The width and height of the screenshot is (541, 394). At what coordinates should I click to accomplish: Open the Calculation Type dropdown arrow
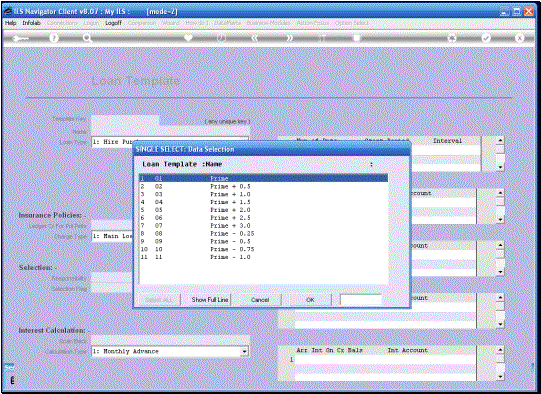[x=244, y=352]
